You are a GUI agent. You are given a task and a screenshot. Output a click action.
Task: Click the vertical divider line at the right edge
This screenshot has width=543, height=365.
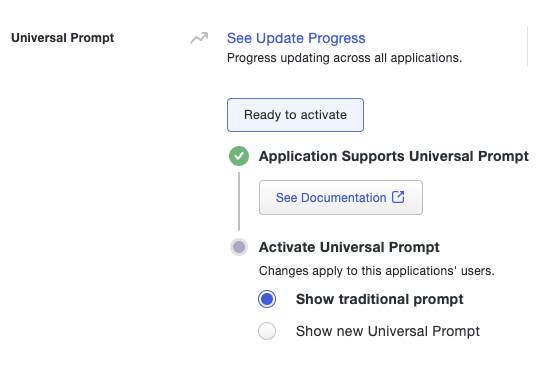(527, 46)
